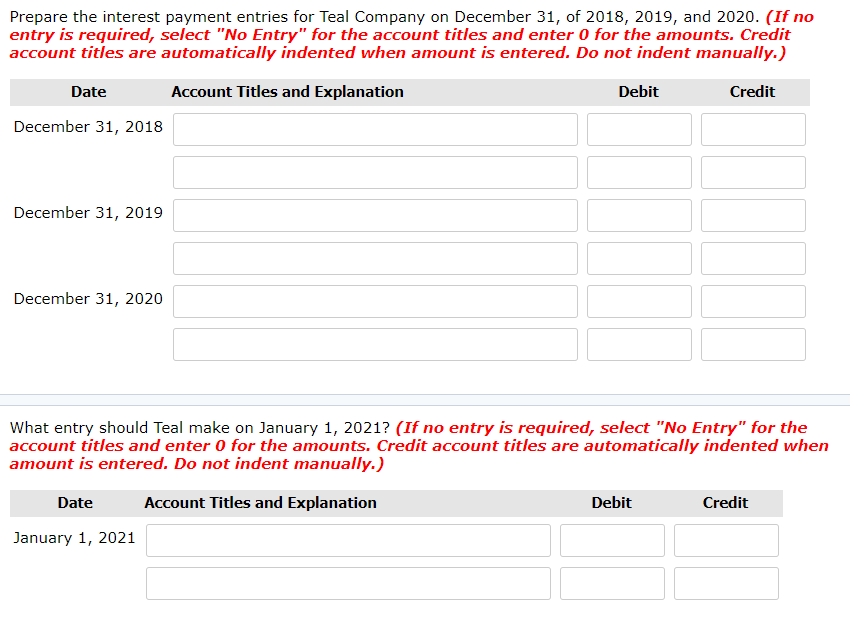Screen dimensions: 850x620
Task: Select the first account field for December 31, 2020
Action: pyautogui.click(x=375, y=300)
